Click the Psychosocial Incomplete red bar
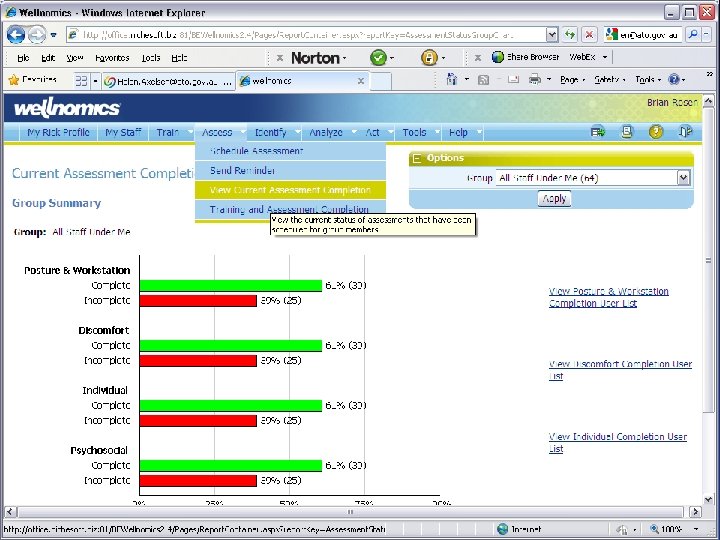Viewport: 720px width, 540px height. pos(198,480)
